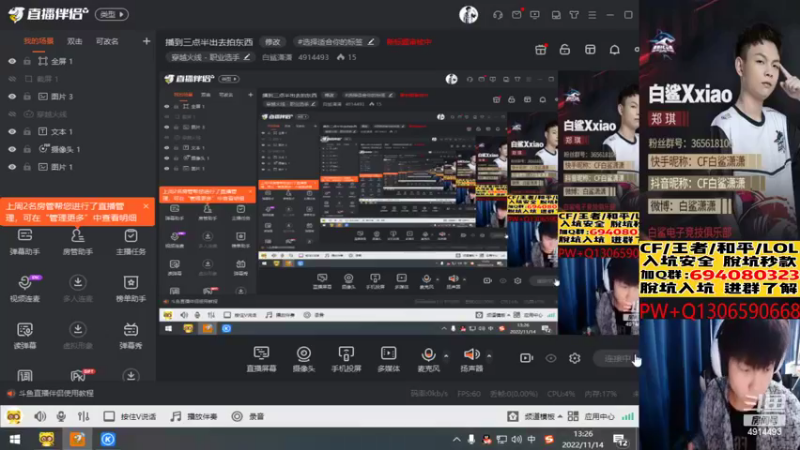Viewport: 800px width, 450px height.
Task: Open 视频连麦 tool
Action: tap(24, 289)
